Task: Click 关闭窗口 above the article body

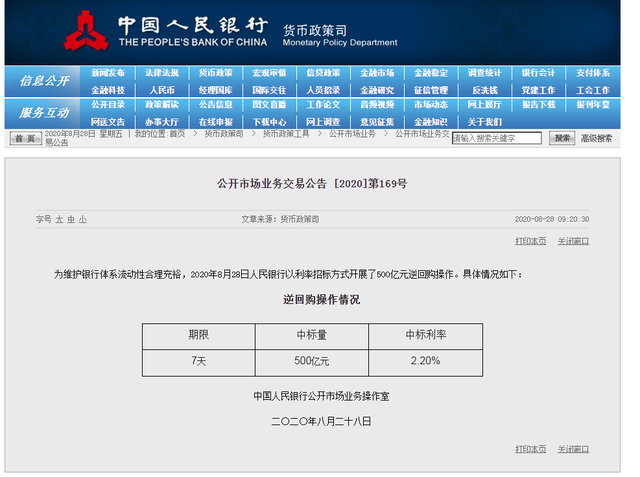Action: (573, 241)
